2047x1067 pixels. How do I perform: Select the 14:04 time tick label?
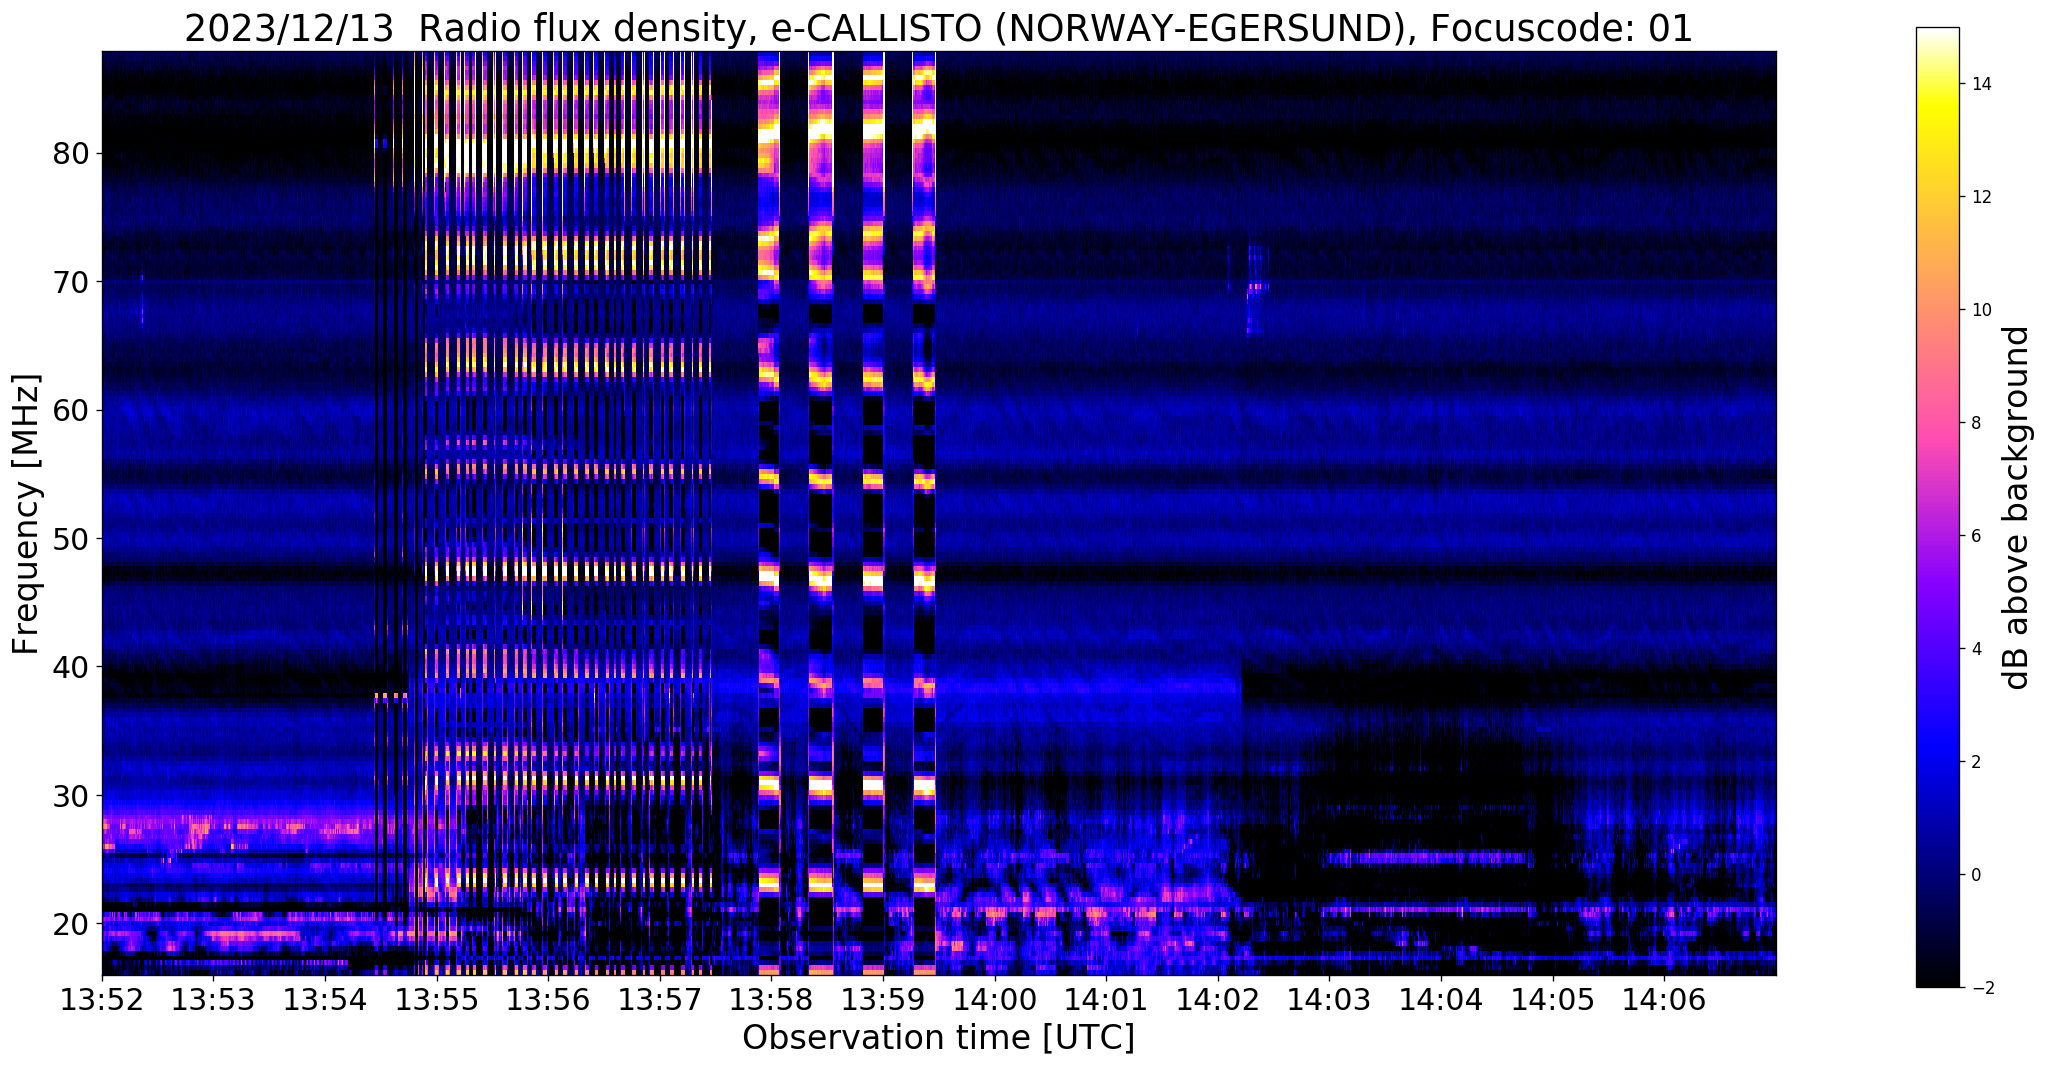[x=1441, y=1000]
